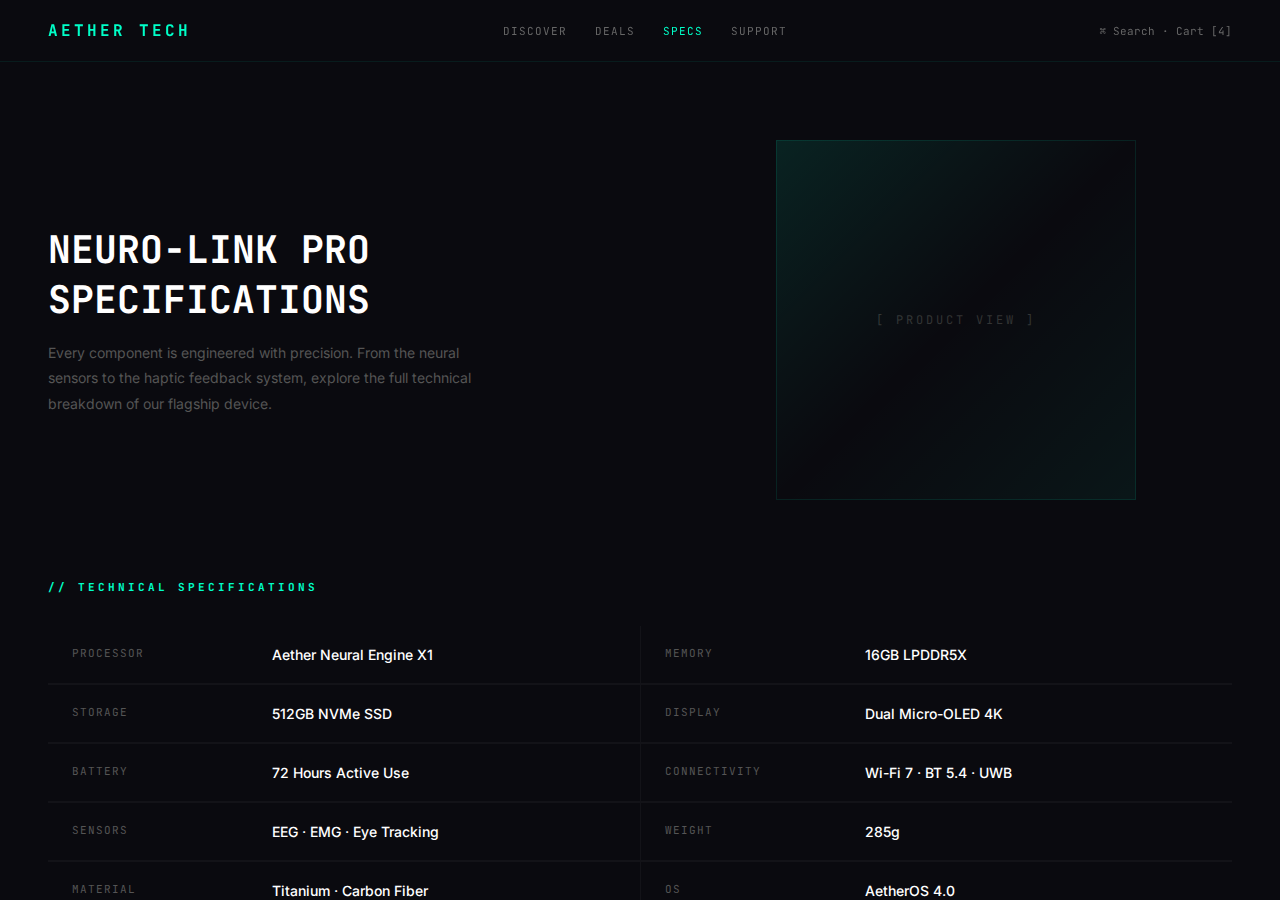Viewport: 1280px width, 900px height.
Task: Go to the Discover nav item
Action: (535, 31)
